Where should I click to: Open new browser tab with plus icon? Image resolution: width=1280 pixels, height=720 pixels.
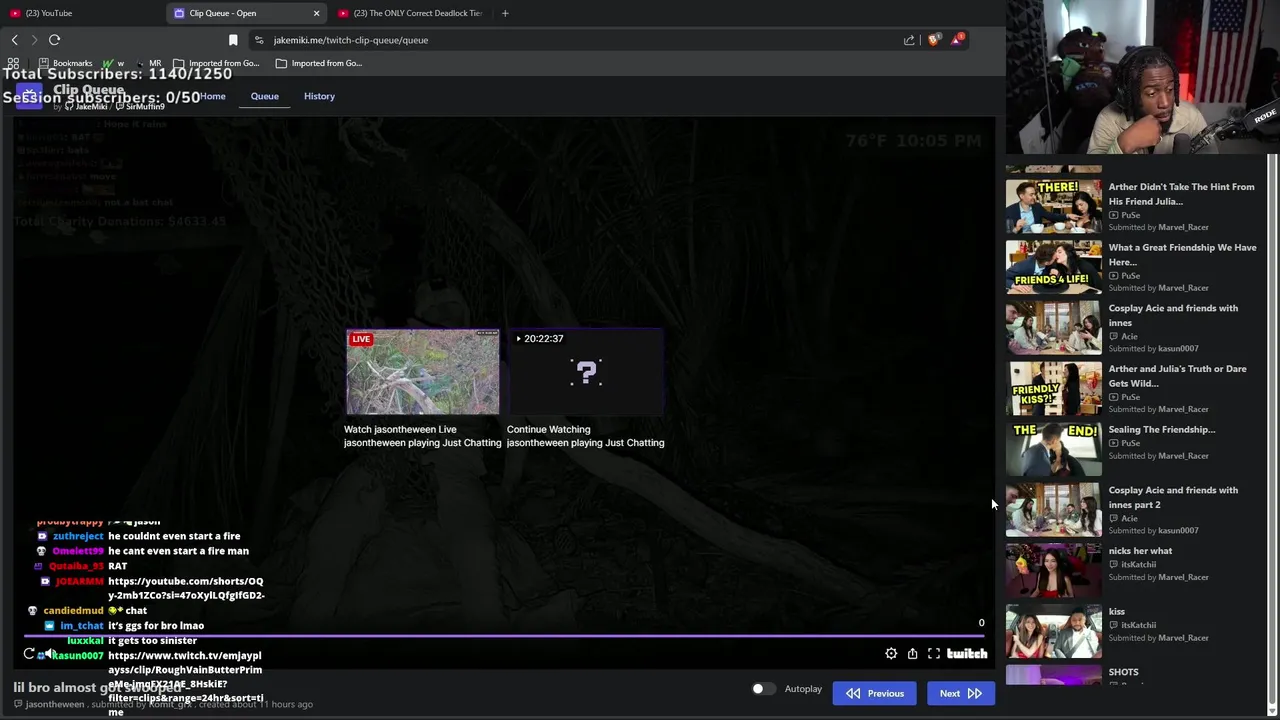[x=505, y=13]
